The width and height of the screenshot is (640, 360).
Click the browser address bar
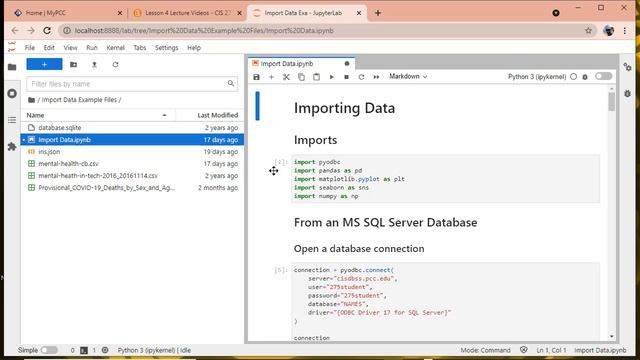(327, 31)
